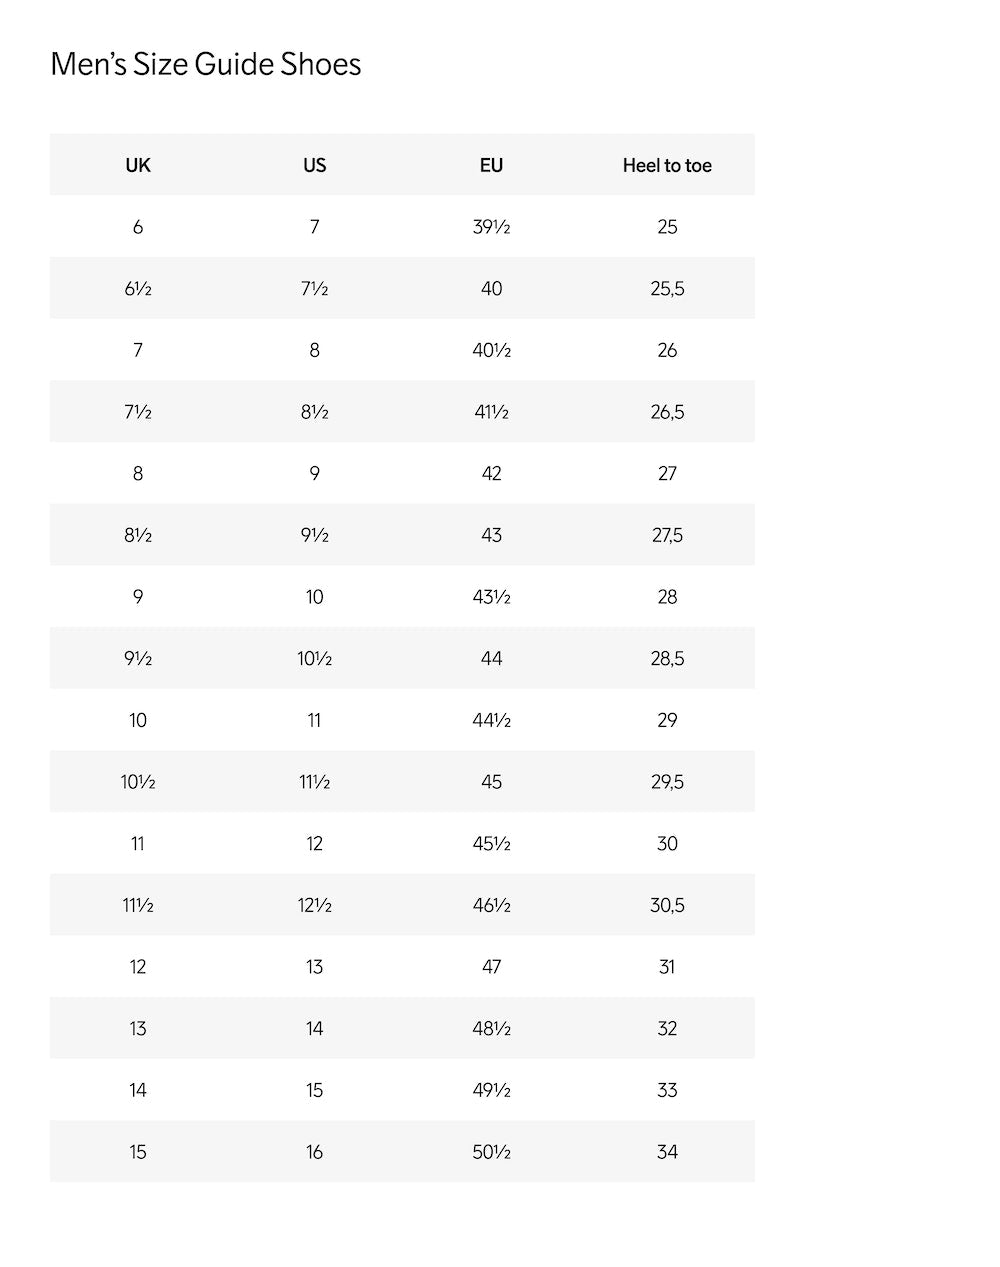The width and height of the screenshot is (1000, 1267).
Task: Click US size 7½ cell
Action: (314, 289)
